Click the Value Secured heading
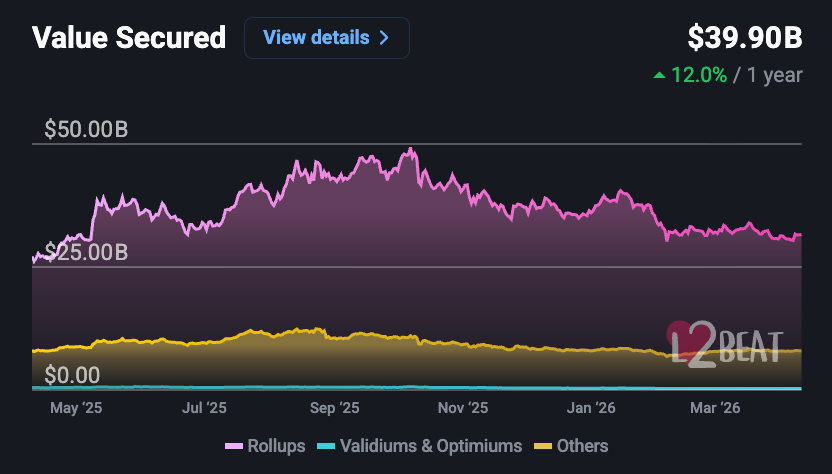 [x=129, y=38]
